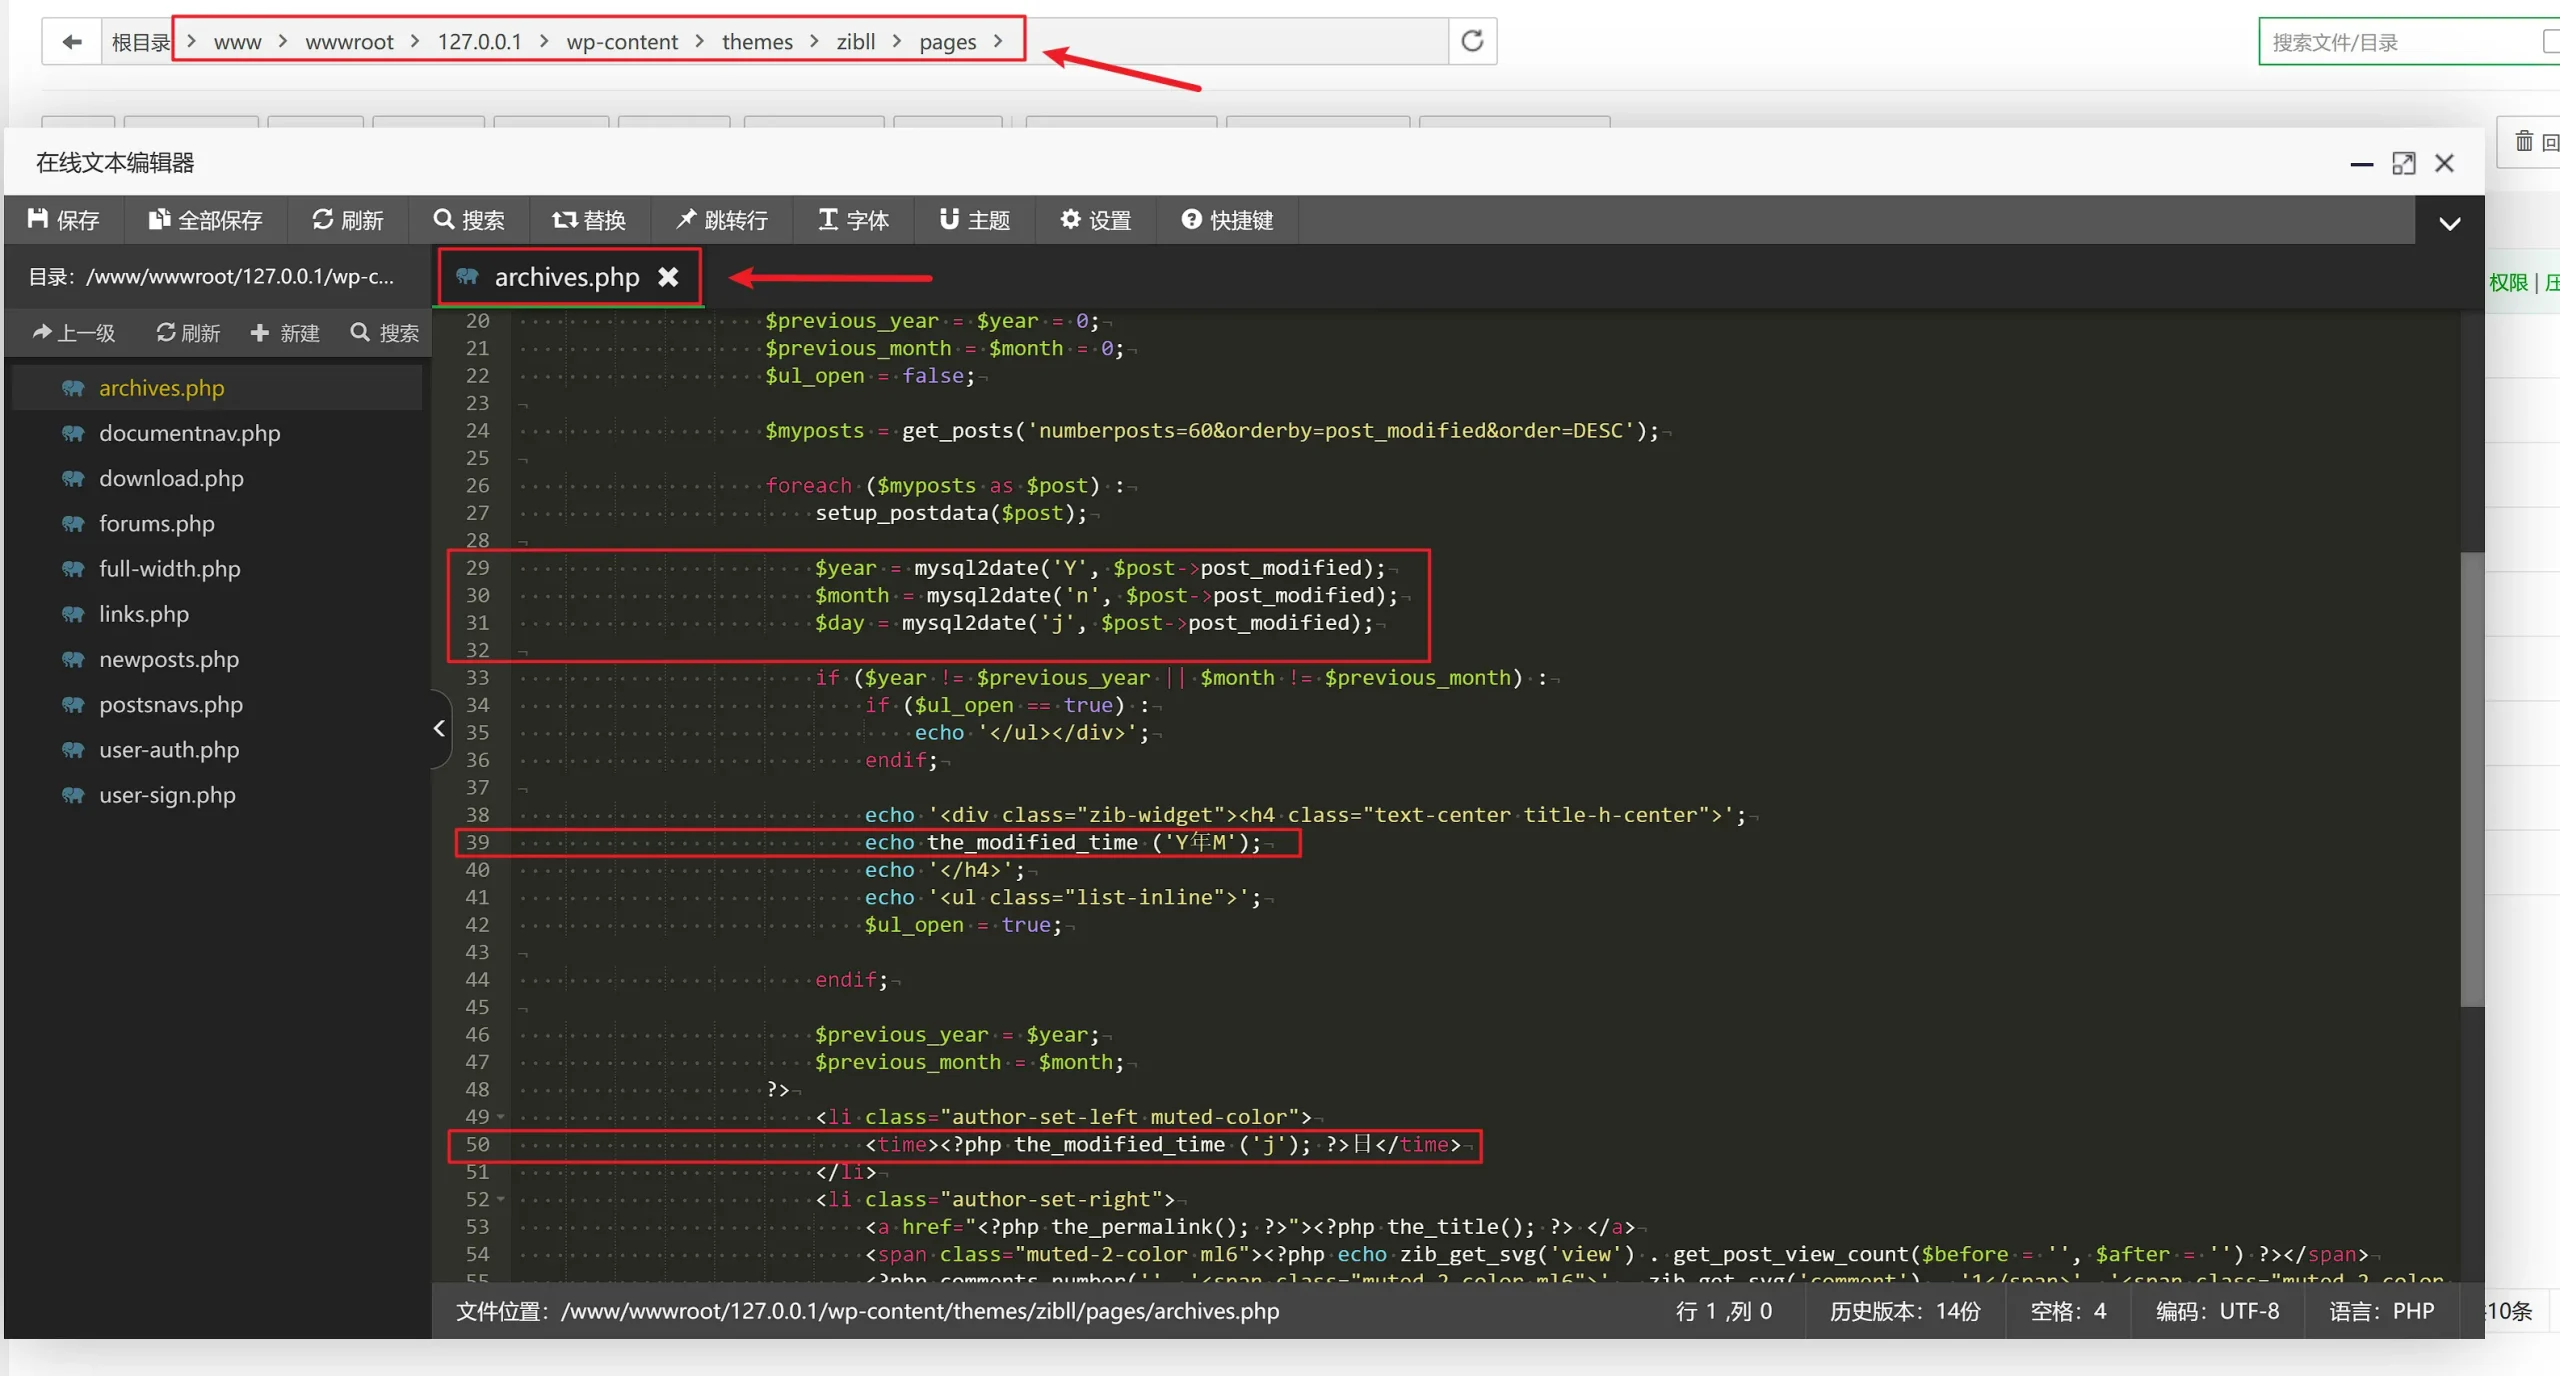Refresh editor using 刷新 in the toolbar

tap(347, 220)
